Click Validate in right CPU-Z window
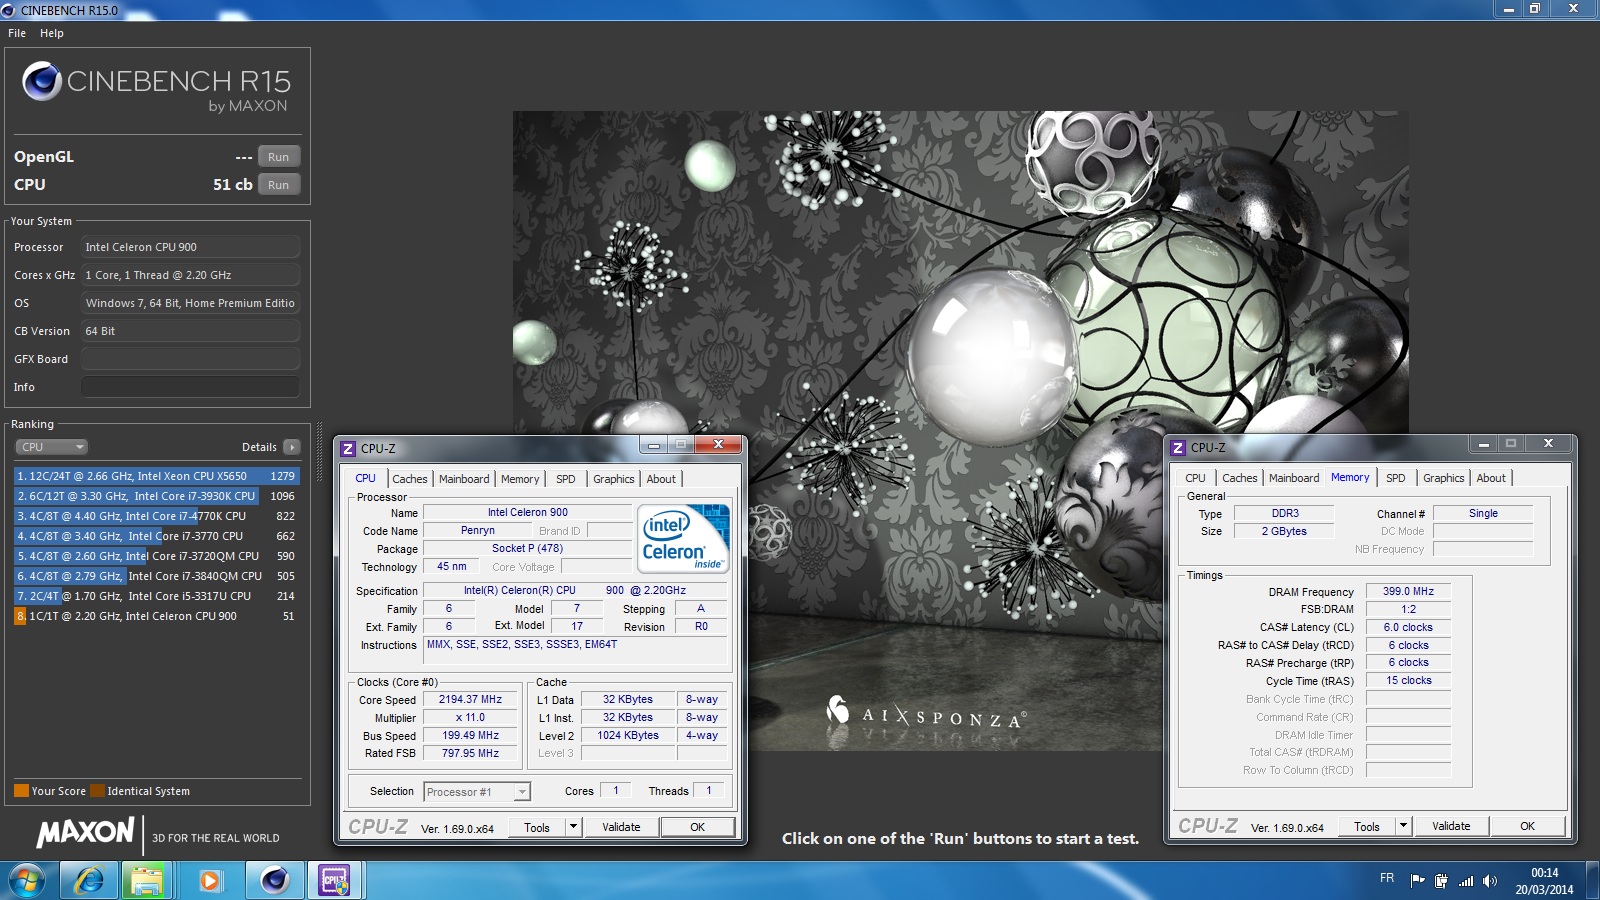1600x900 pixels. coord(1451,826)
